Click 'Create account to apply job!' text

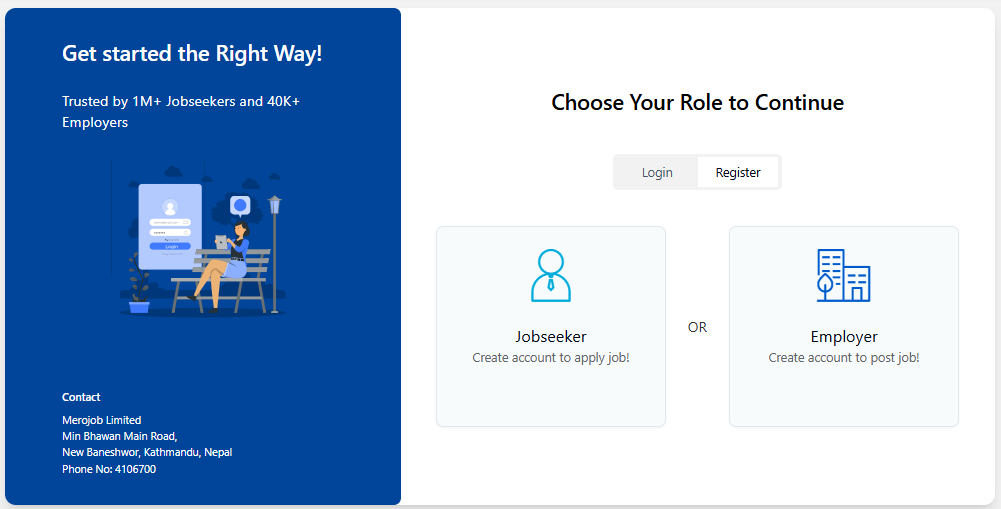point(550,358)
